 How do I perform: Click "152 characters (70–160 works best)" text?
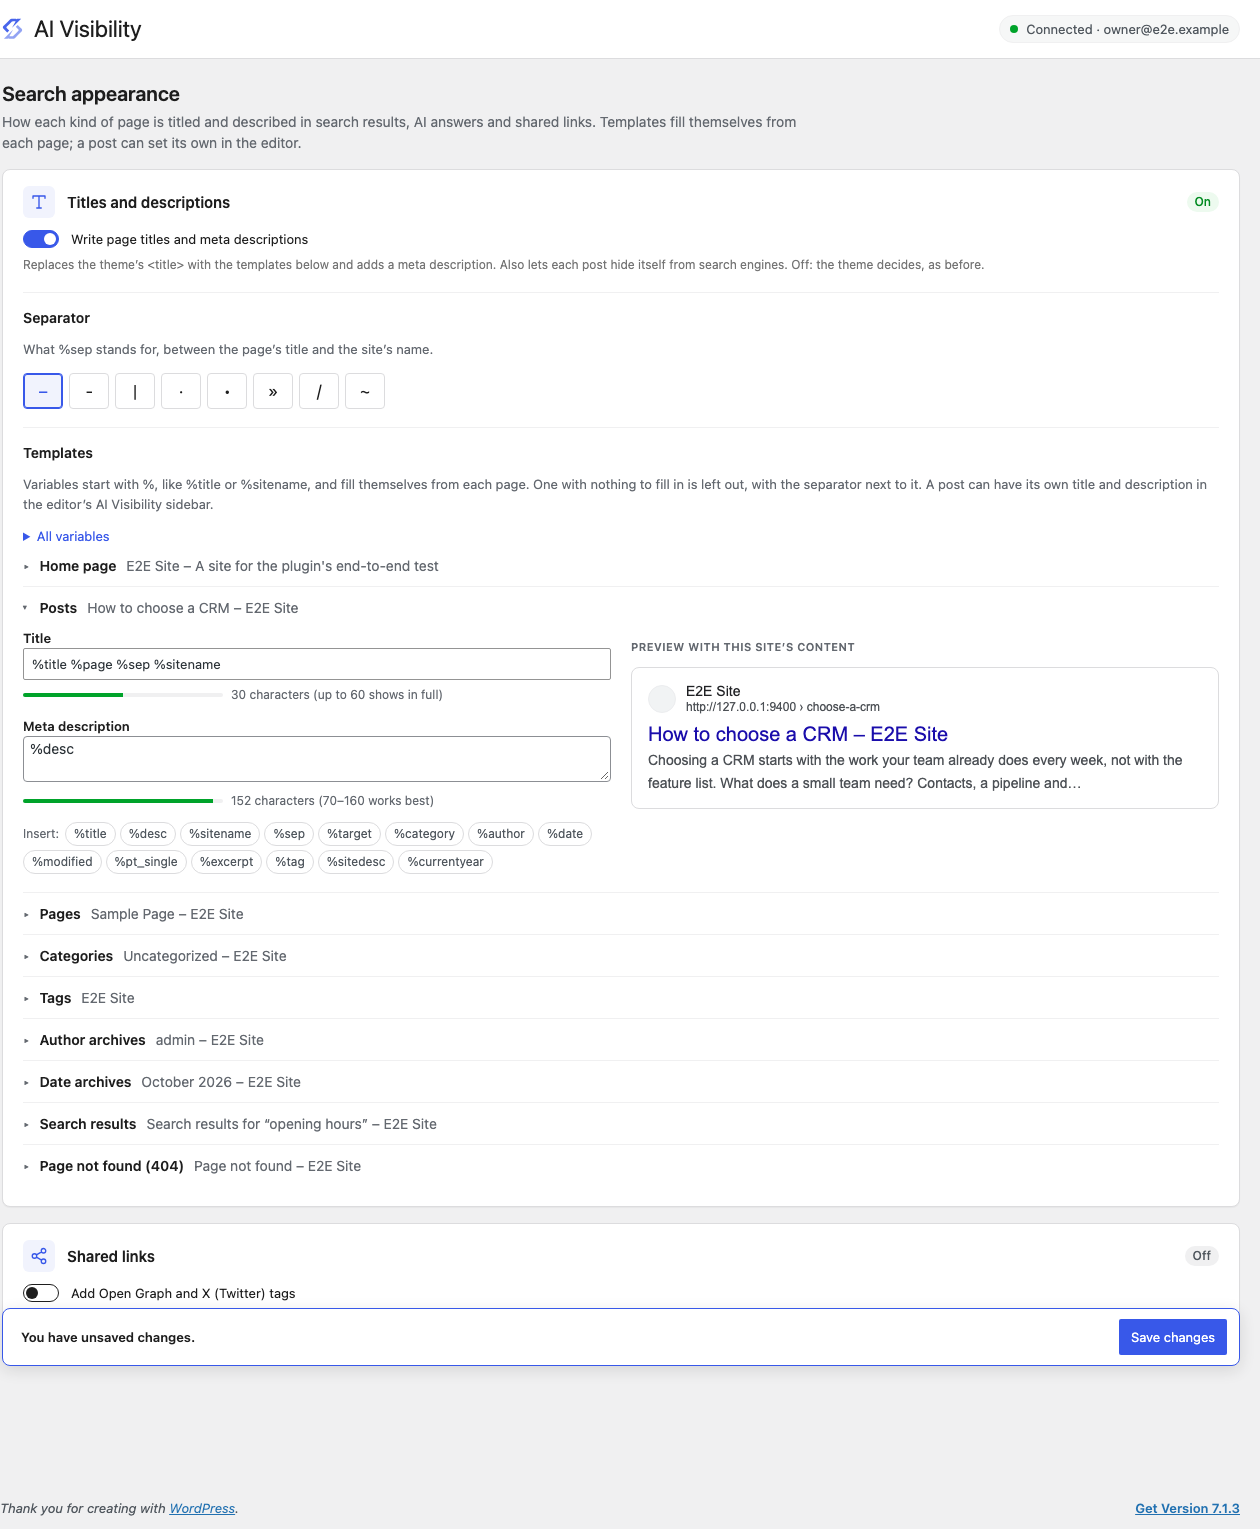[332, 801]
